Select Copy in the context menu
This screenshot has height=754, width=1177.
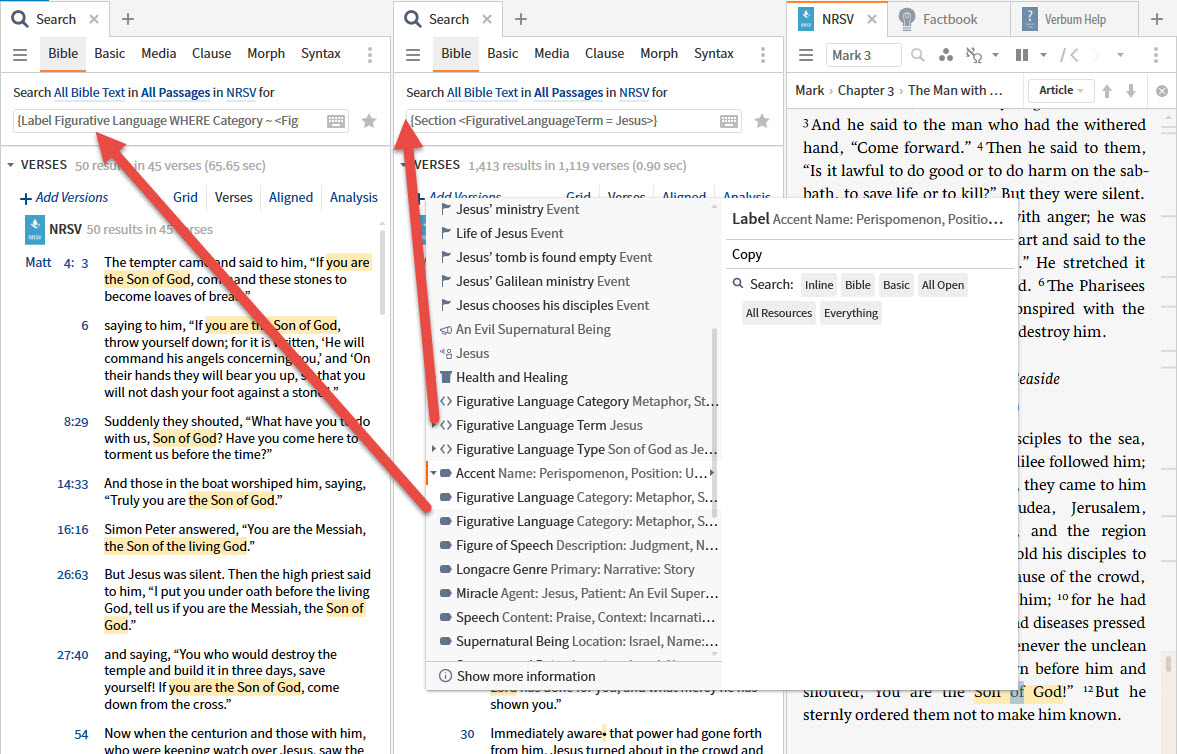[x=747, y=254]
